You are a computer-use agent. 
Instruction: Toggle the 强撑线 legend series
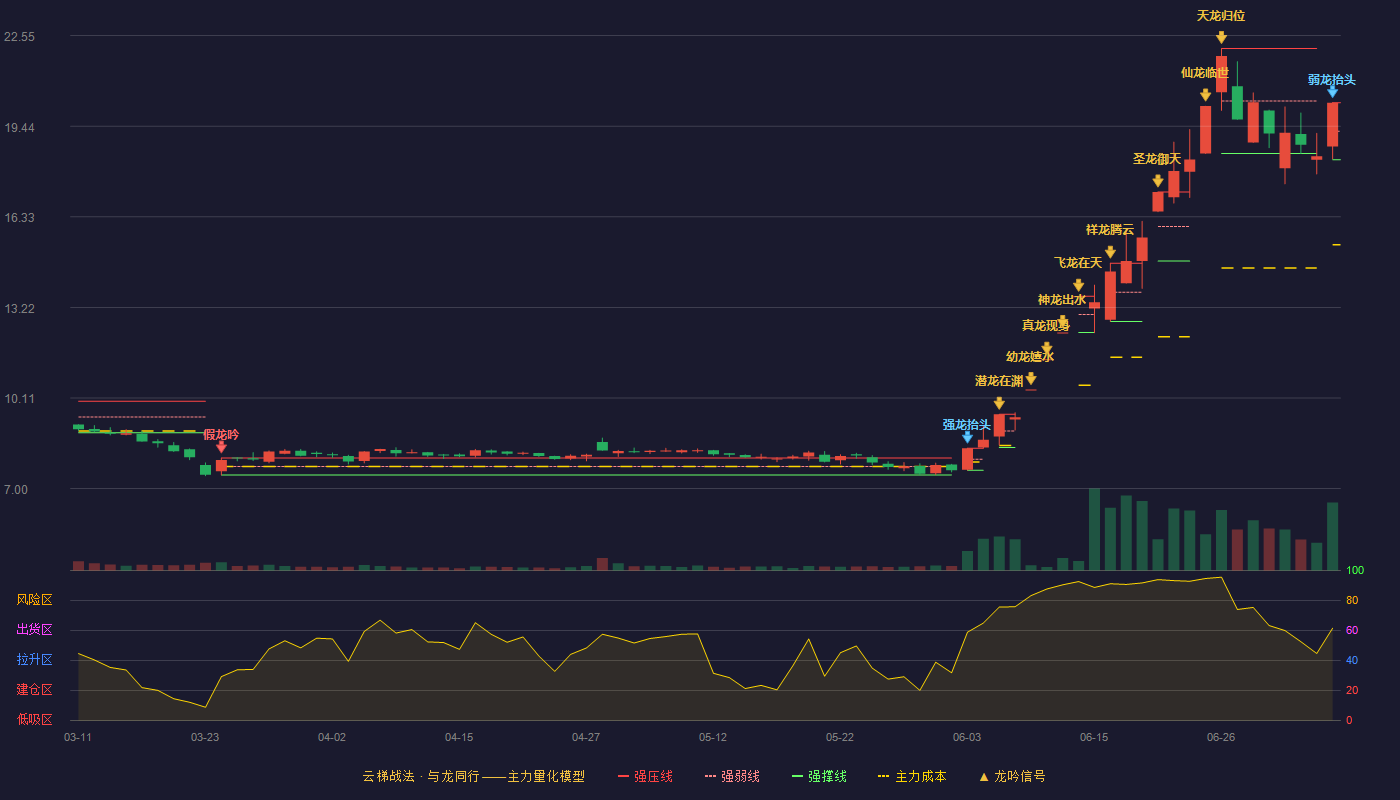click(x=819, y=776)
